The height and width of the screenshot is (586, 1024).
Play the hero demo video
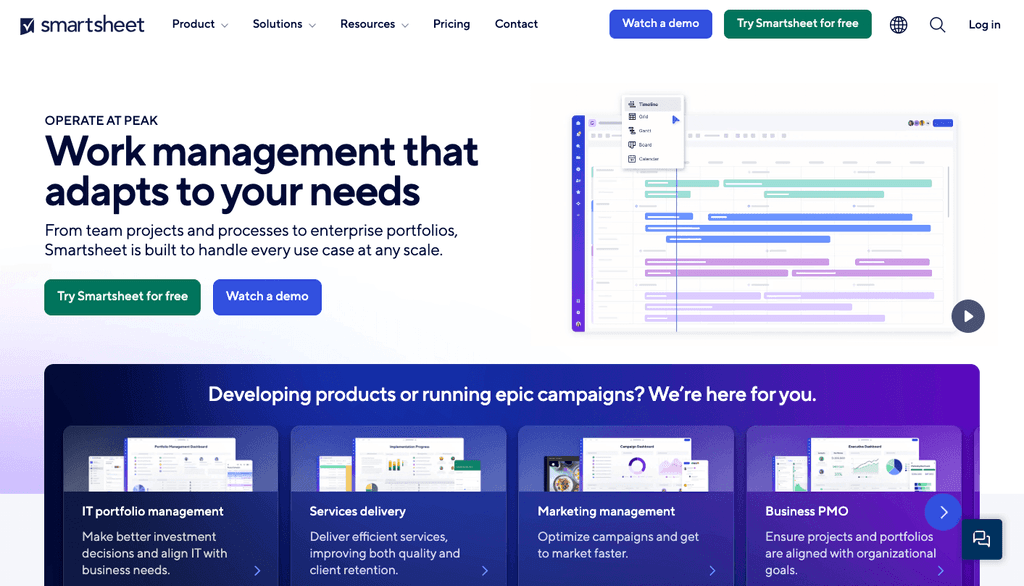[967, 316]
